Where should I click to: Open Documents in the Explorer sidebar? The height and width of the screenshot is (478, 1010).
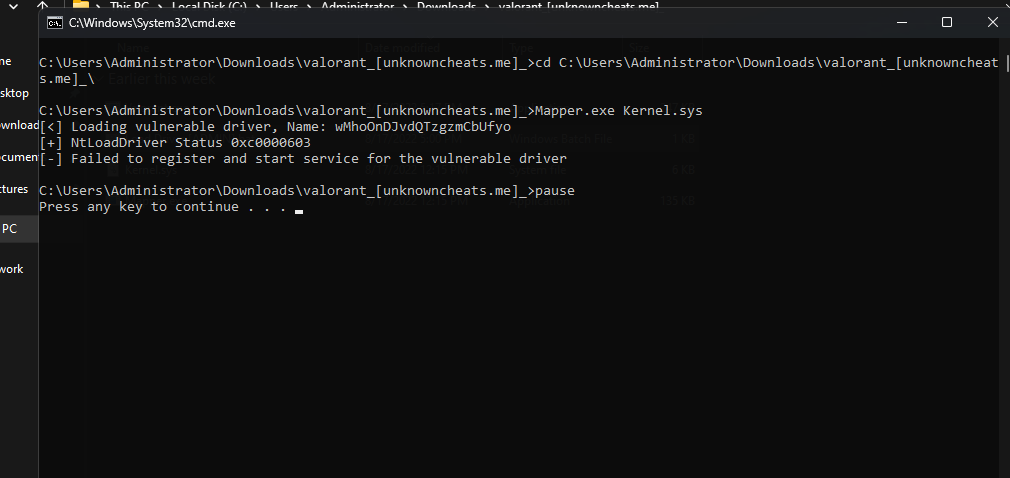pyautogui.click(x=19, y=157)
